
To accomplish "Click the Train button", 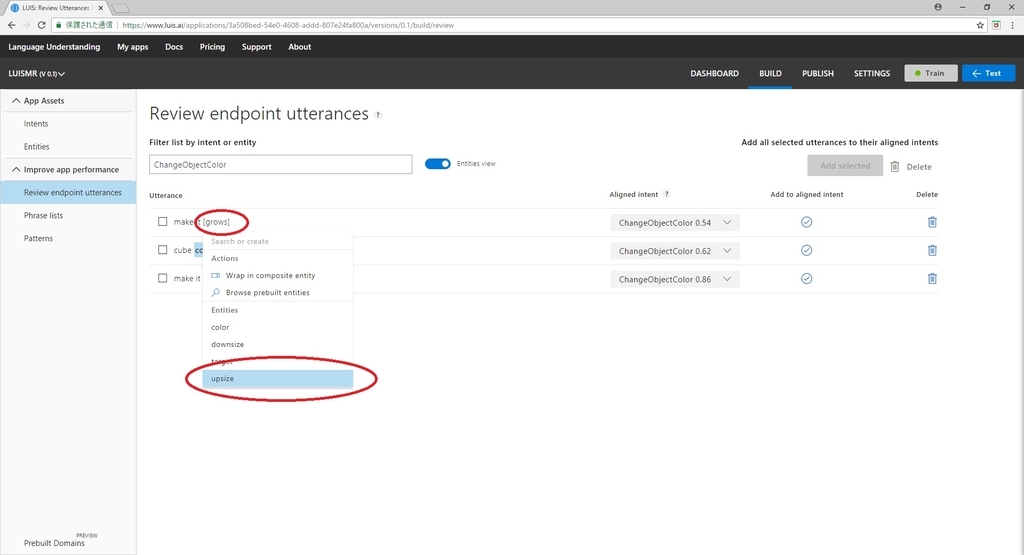I will (931, 73).
